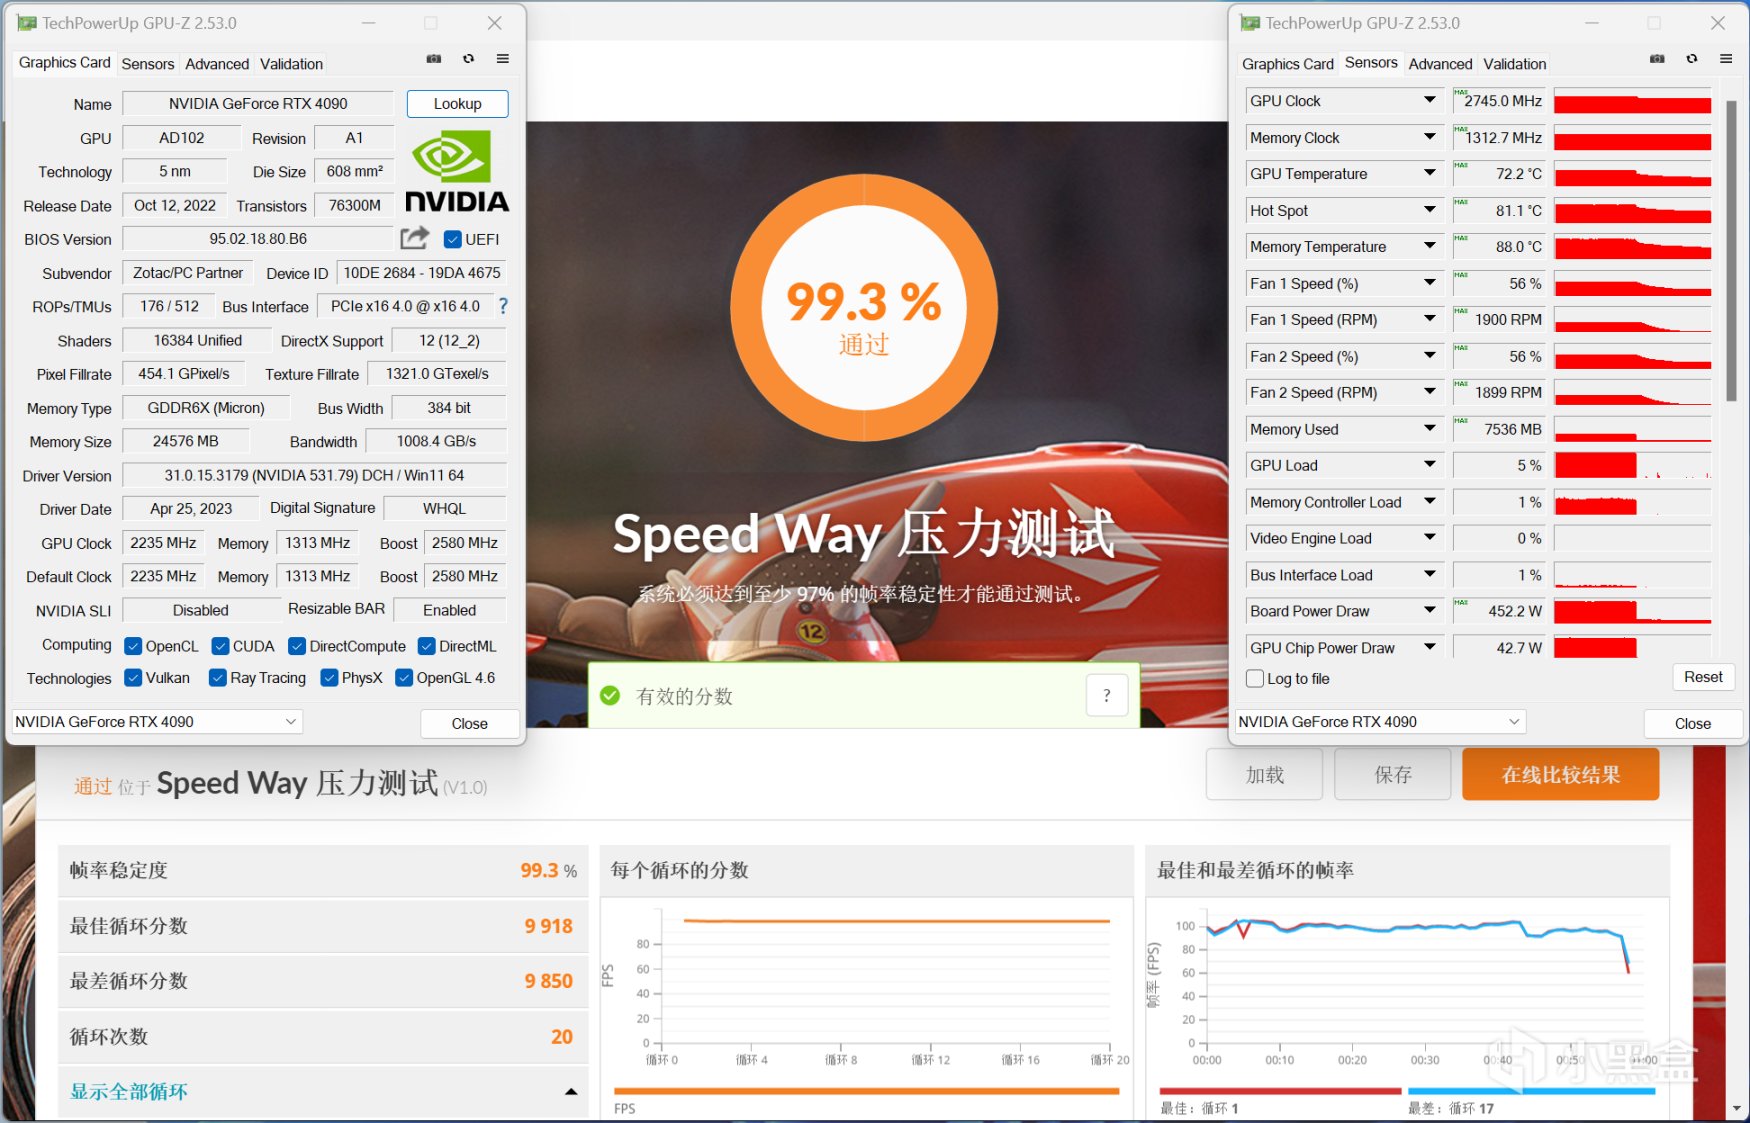Viewport: 1750px width, 1123px height.
Task: Open the Memory Temperature sensor dropdown
Action: (1430, 246)
